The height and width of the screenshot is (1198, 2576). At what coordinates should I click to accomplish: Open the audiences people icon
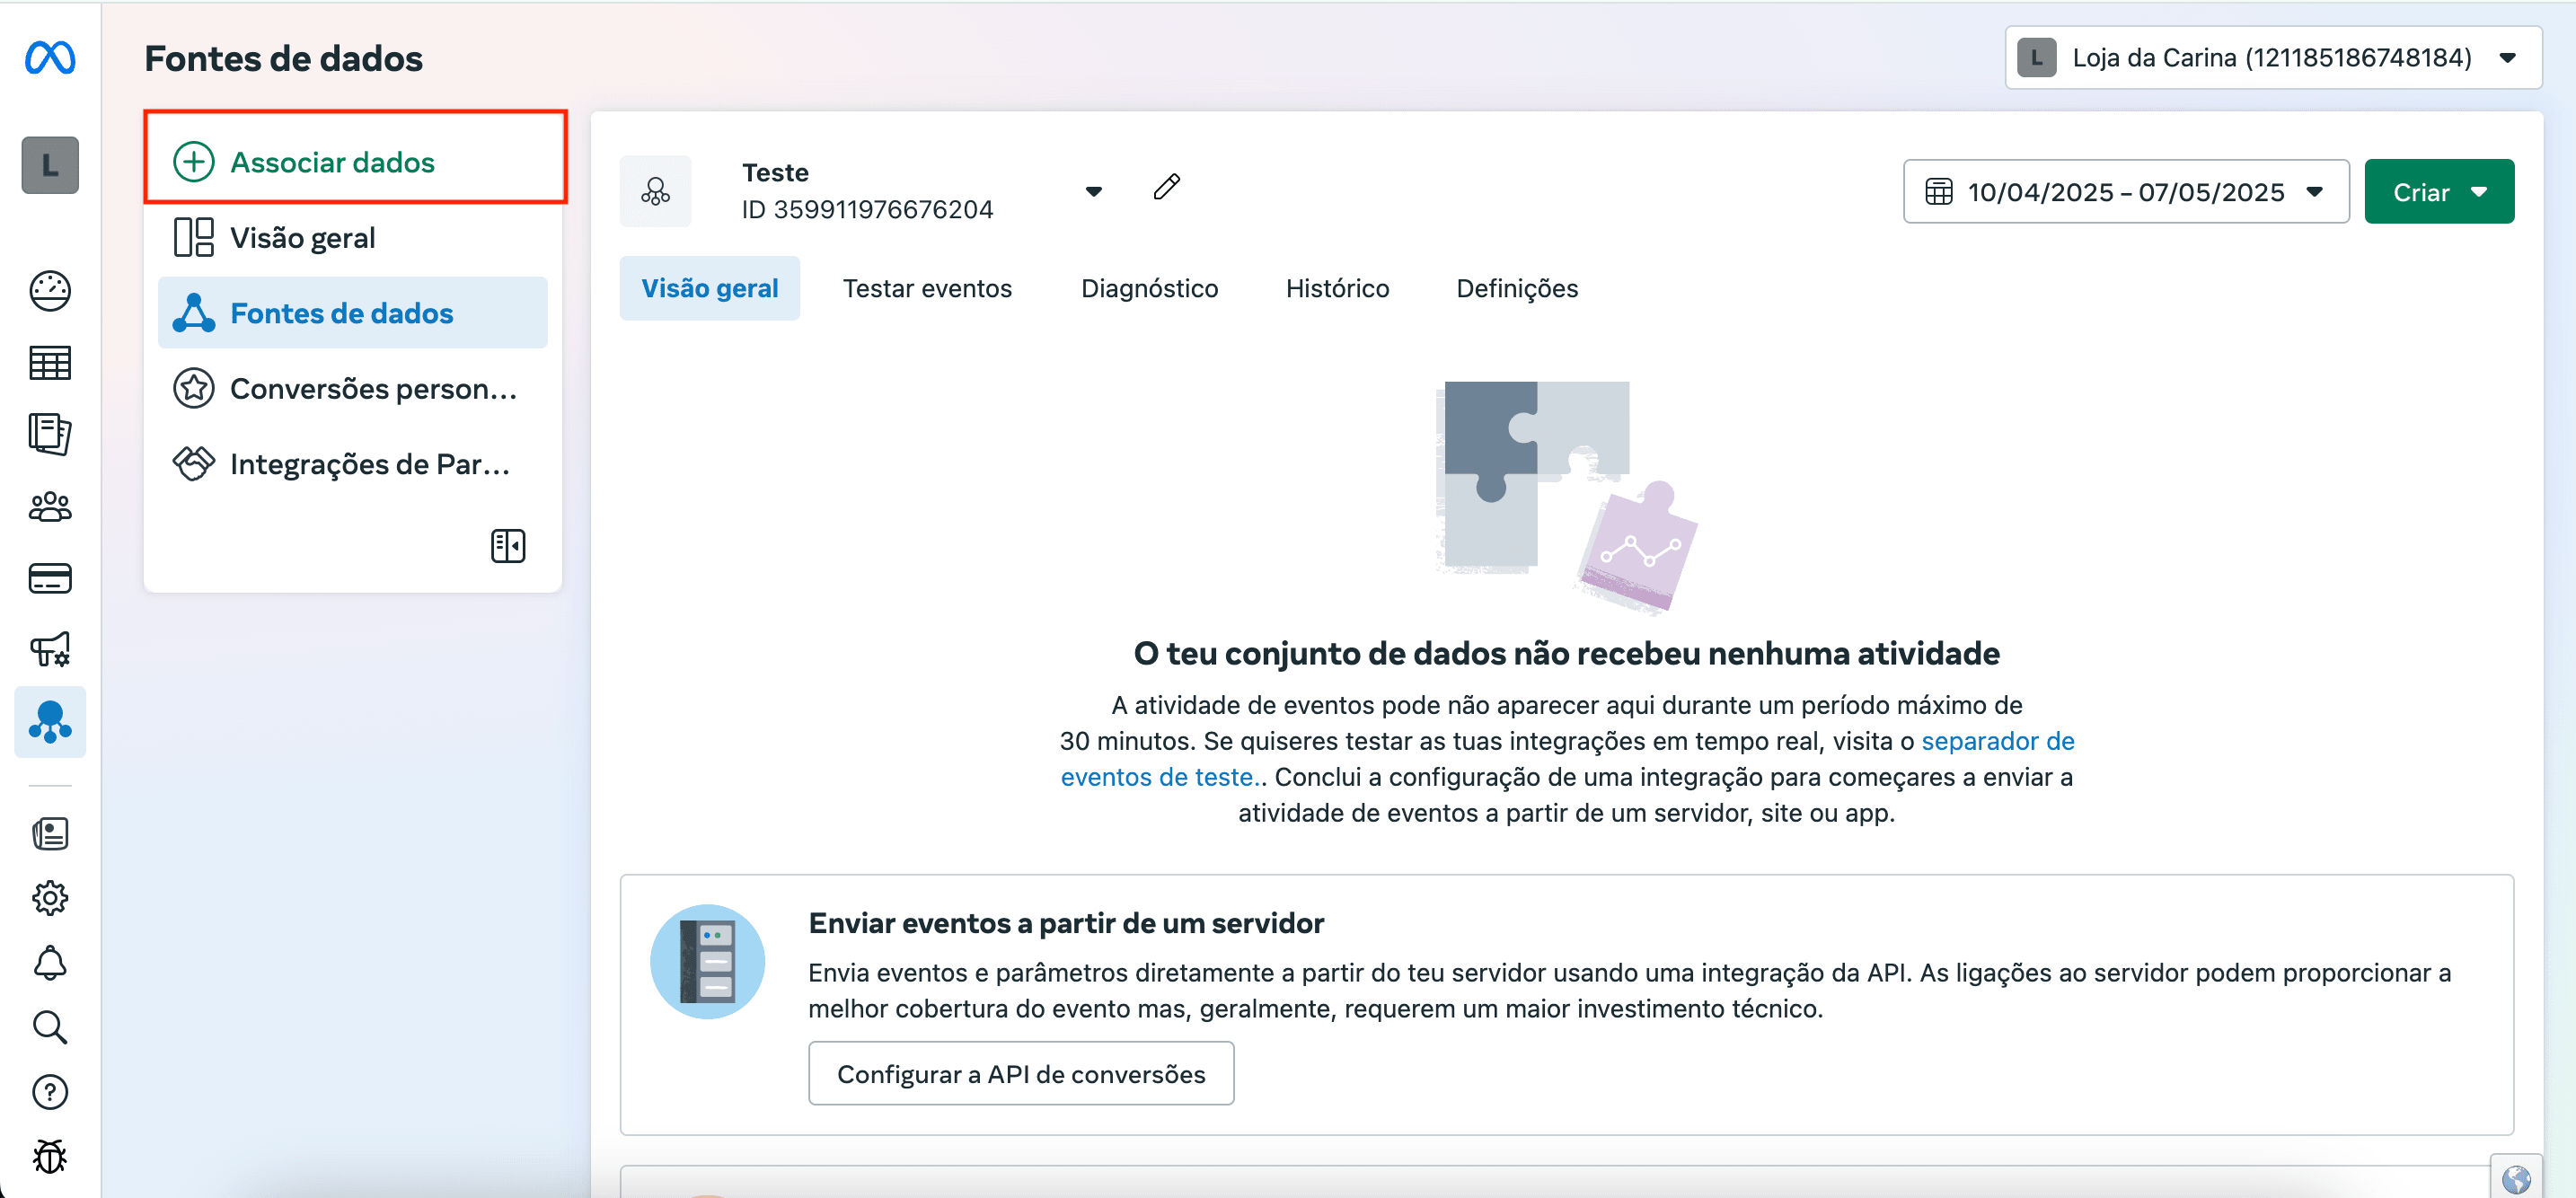point(49,507)
